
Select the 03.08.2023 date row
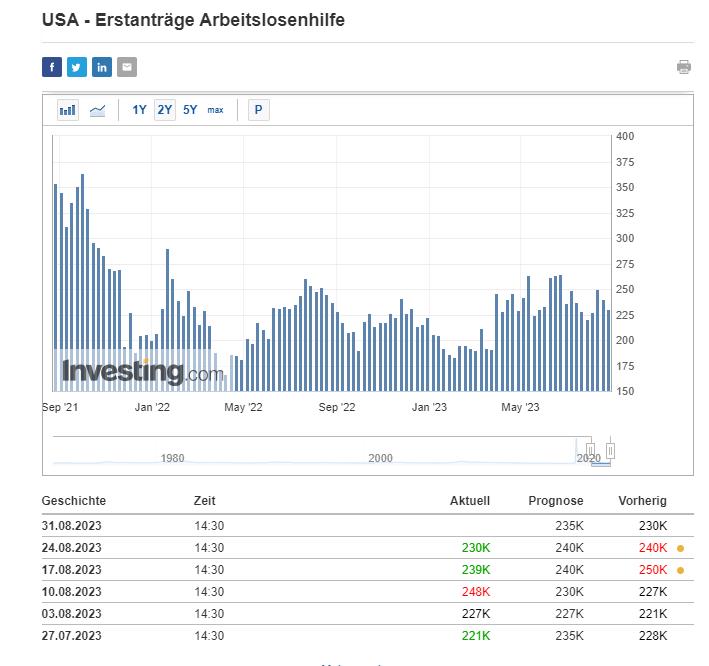(368, 614)
